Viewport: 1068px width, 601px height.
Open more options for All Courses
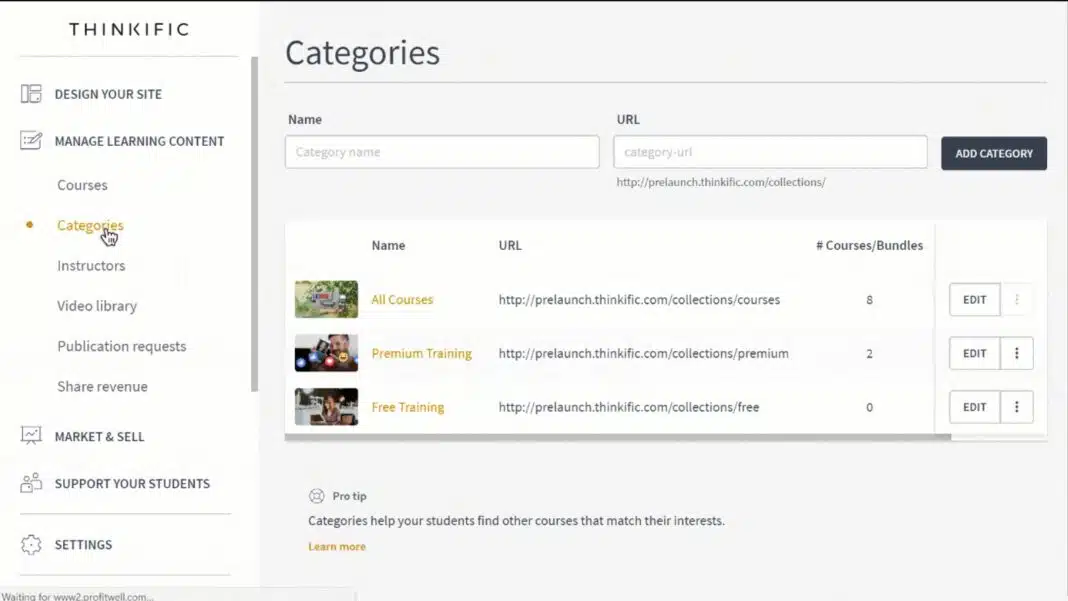(1017, 299)
